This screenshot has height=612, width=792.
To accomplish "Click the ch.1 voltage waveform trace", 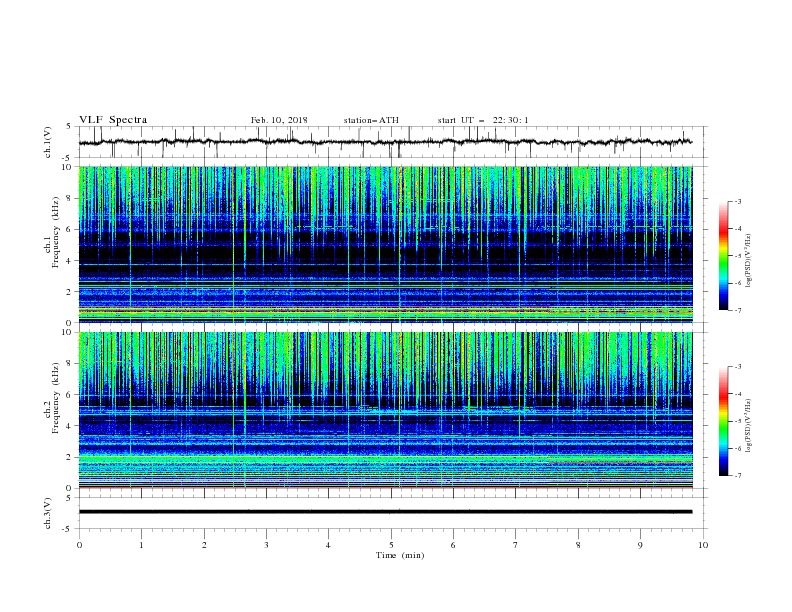I will [385, 142].
